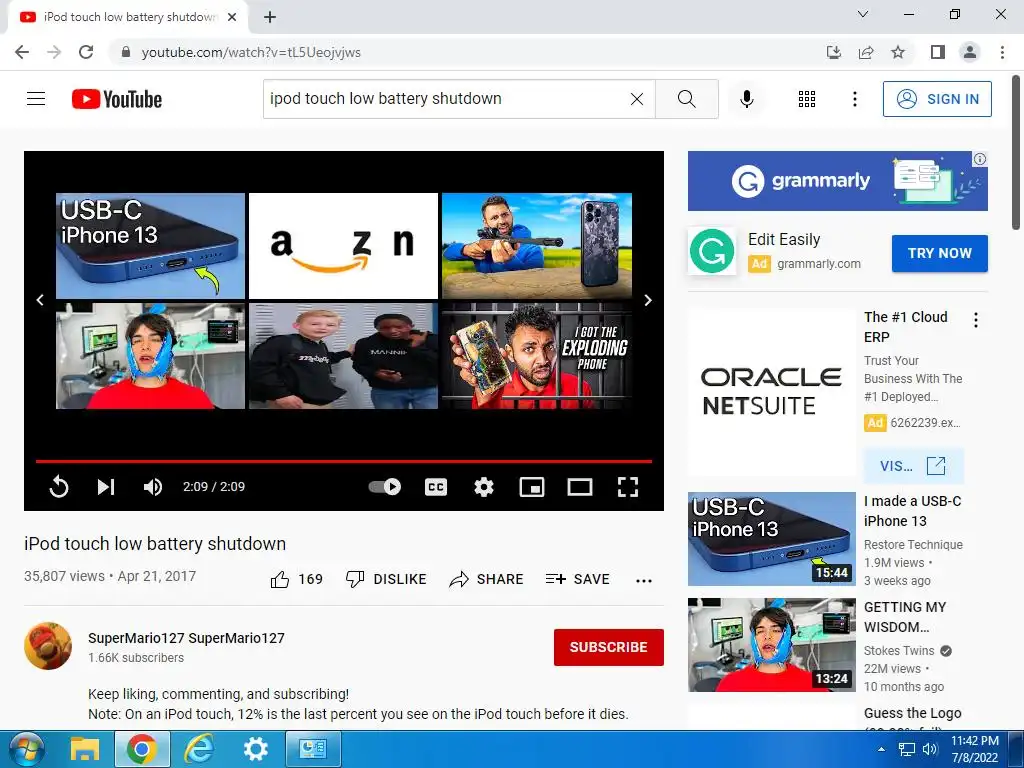This screenshot has height=768, width=1024.
Task: Click Grammarly TRY NOW button
Action: (x=940, y=253)
